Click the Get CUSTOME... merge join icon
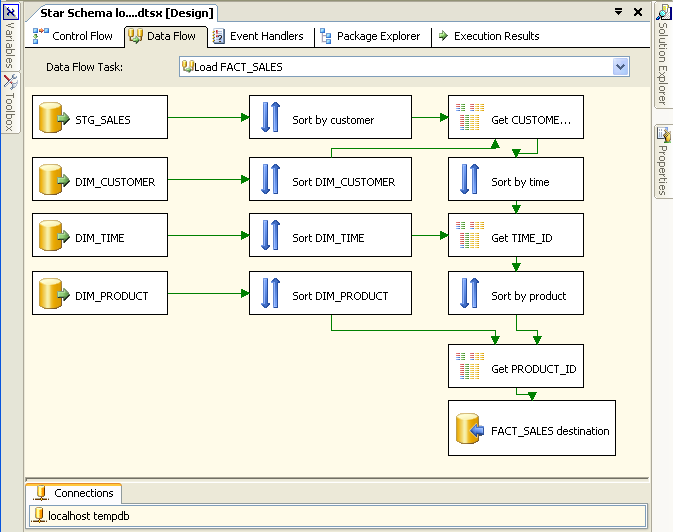The image size is (673, 532). click(470, 117)
